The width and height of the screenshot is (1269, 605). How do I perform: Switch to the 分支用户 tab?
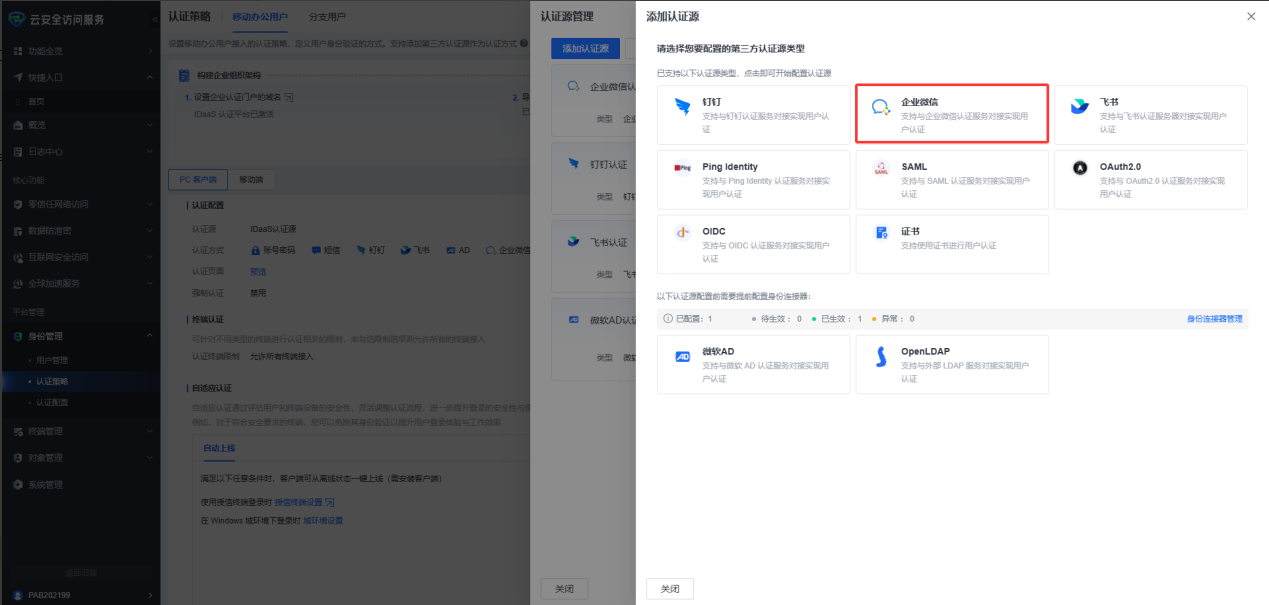(326, 17)
